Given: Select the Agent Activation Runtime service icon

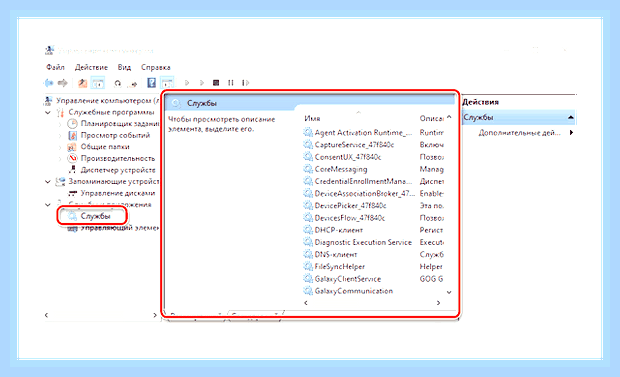Looking at the screenshot, I should pos(308,133).
